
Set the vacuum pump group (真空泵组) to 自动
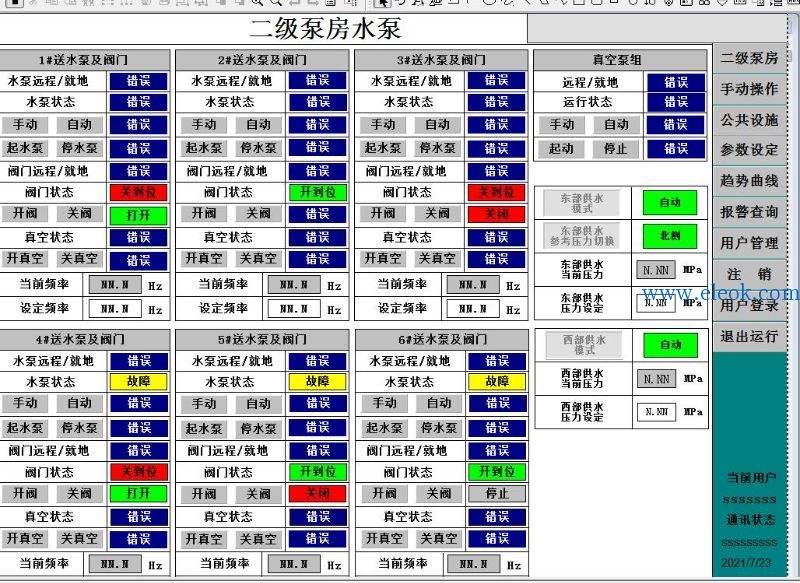[x=616, y=124]
